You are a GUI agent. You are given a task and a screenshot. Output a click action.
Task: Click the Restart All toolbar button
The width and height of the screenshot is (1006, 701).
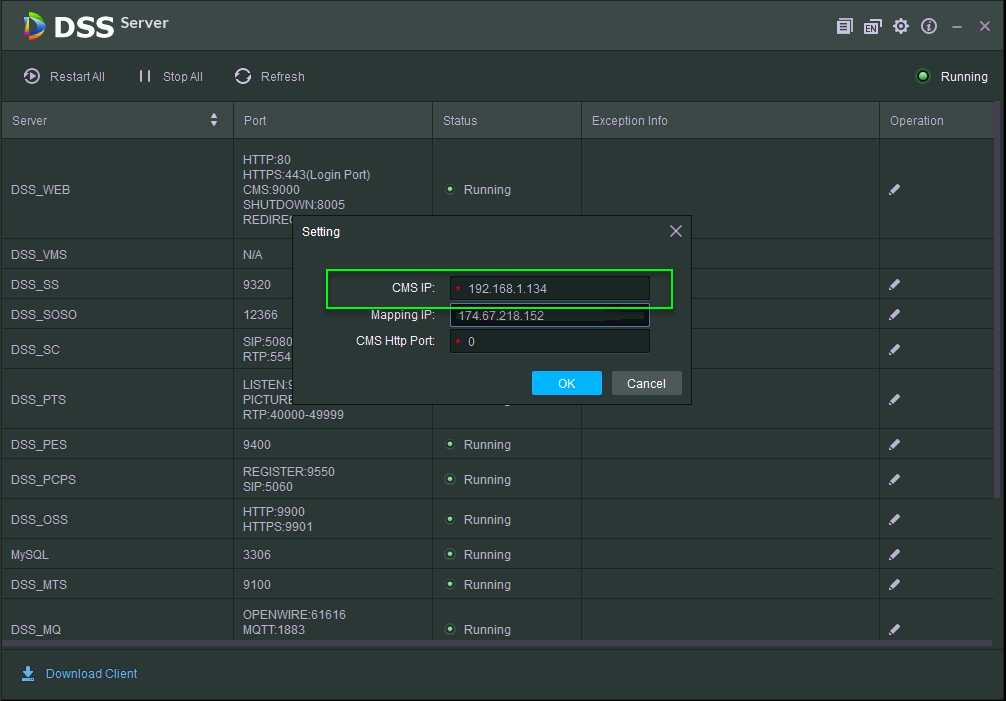pos(65,77)
